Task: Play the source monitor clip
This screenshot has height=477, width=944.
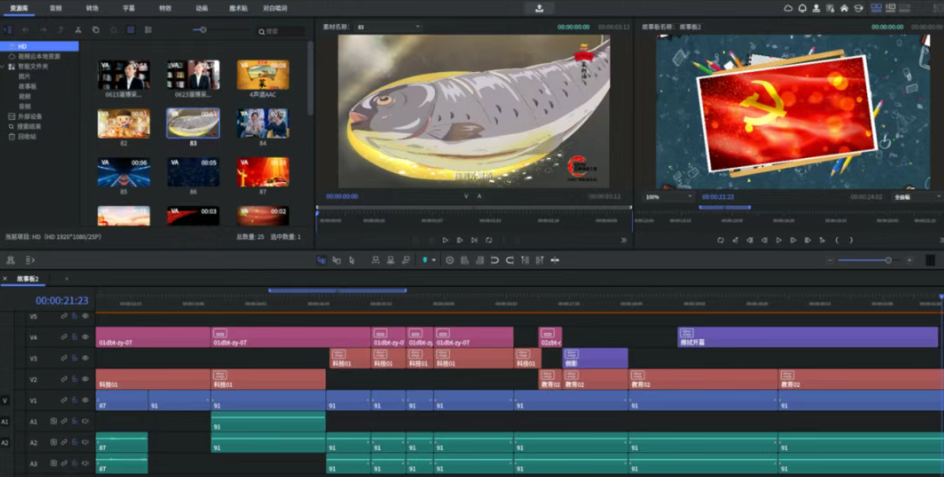Action: (x=446, y=240)
